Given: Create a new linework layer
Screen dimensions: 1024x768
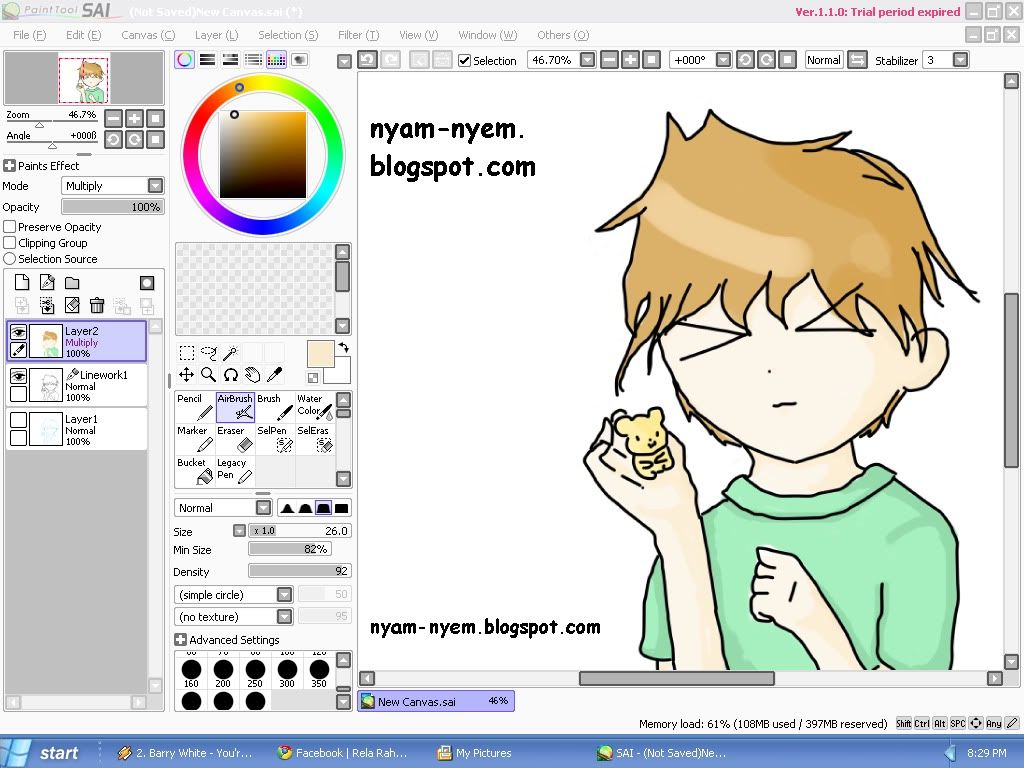Looking at the screenshot, I should click(x=47, y=283).
